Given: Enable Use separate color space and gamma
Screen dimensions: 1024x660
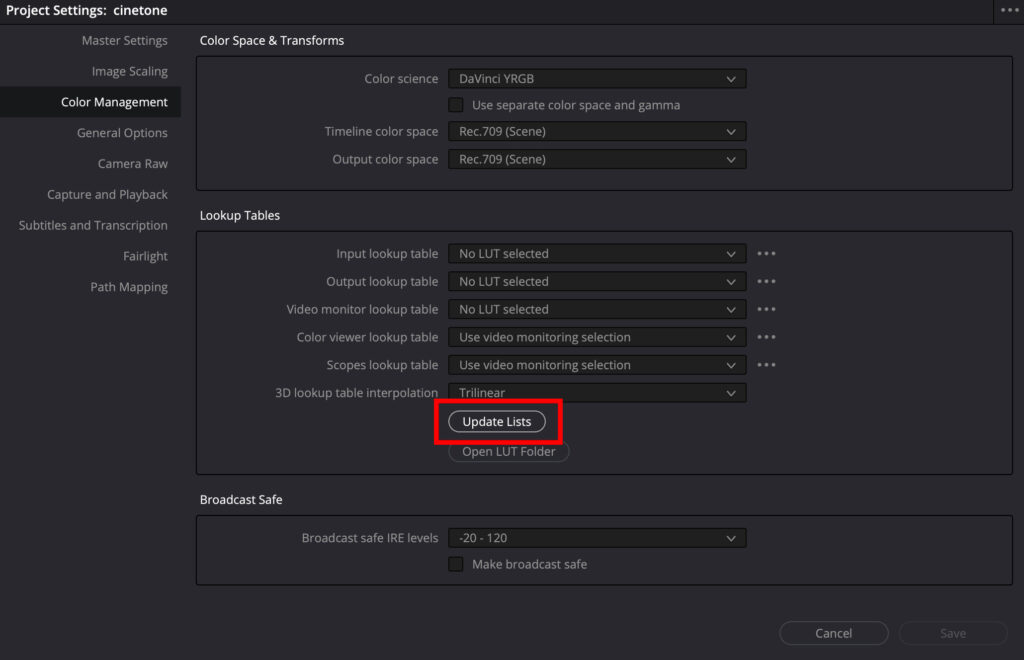Looking at the screenshot, I should (456, 105).
